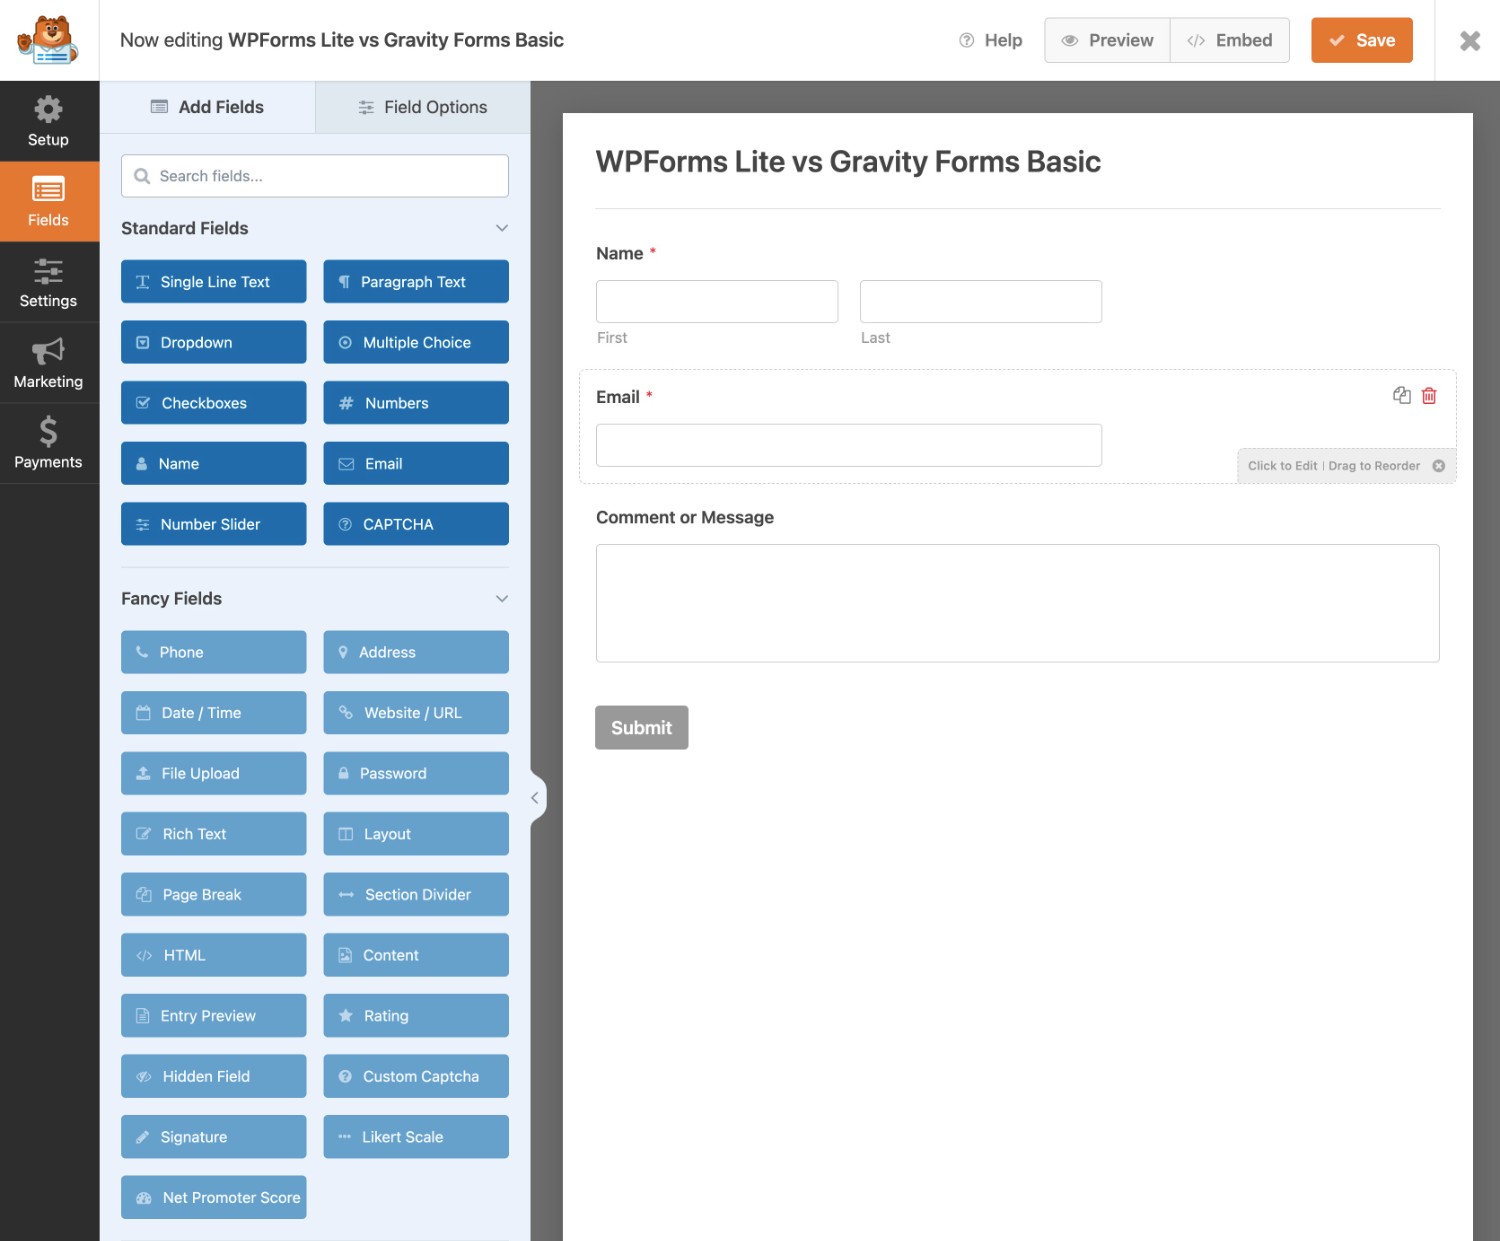Image resolution: width=1500 pixels, height=1241 pixels.
Task: Close the form builder with X
Action: pyautogui.click(x=1469, y=40)
